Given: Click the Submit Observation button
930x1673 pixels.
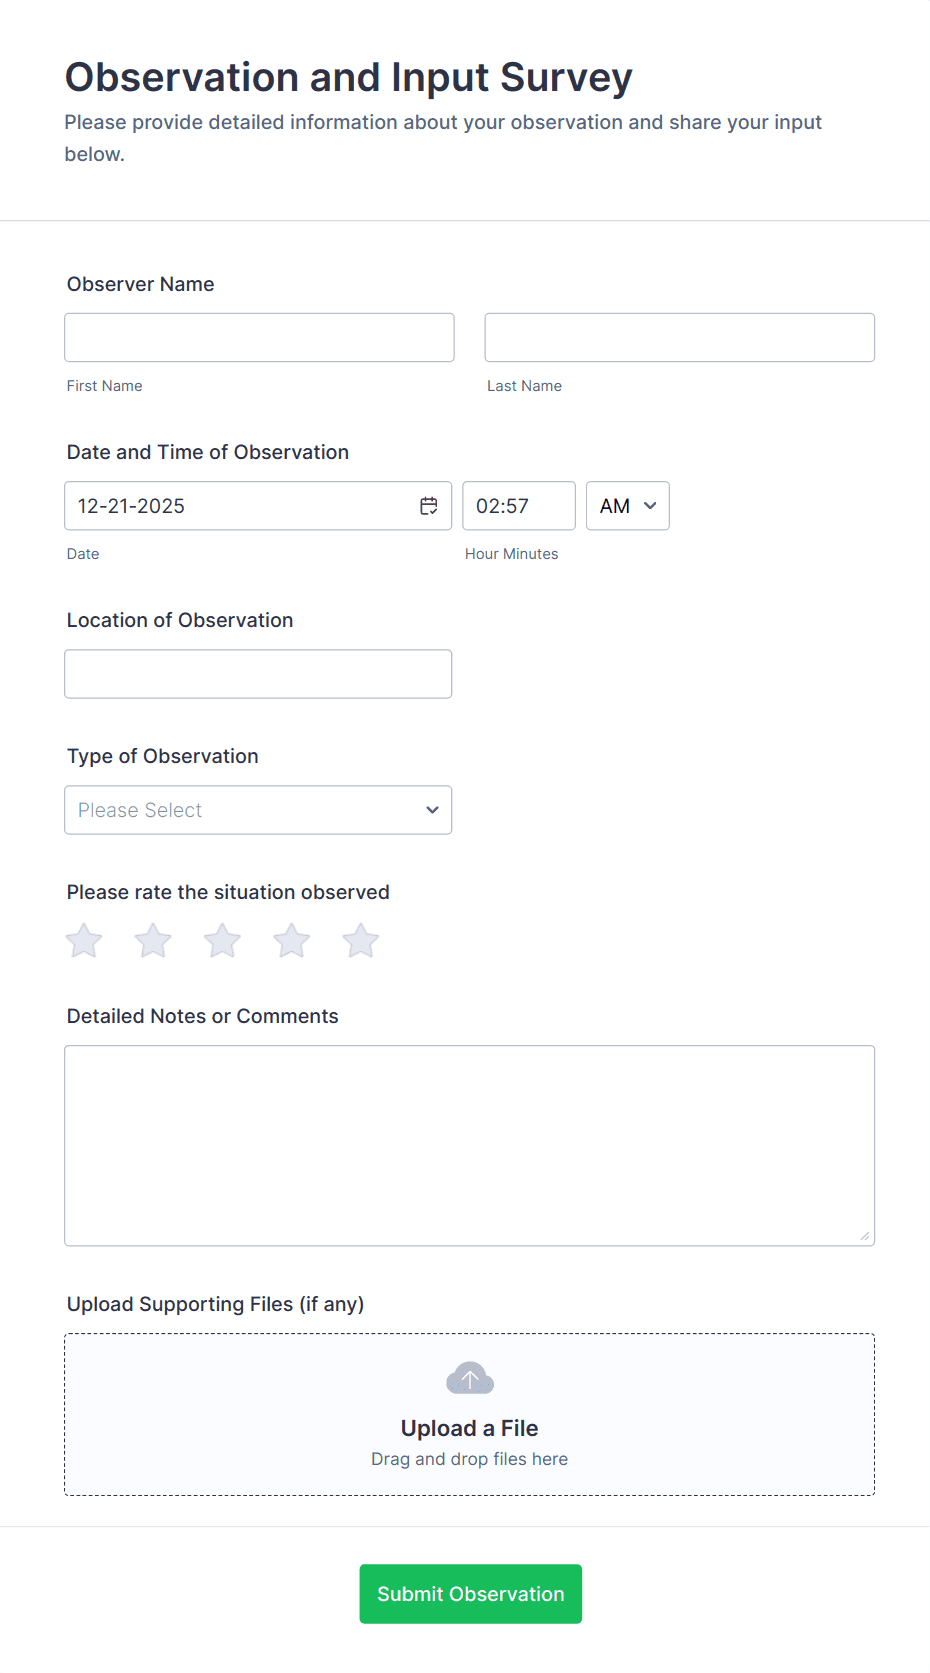Looking at the screenshot, I should (470, 1594).
